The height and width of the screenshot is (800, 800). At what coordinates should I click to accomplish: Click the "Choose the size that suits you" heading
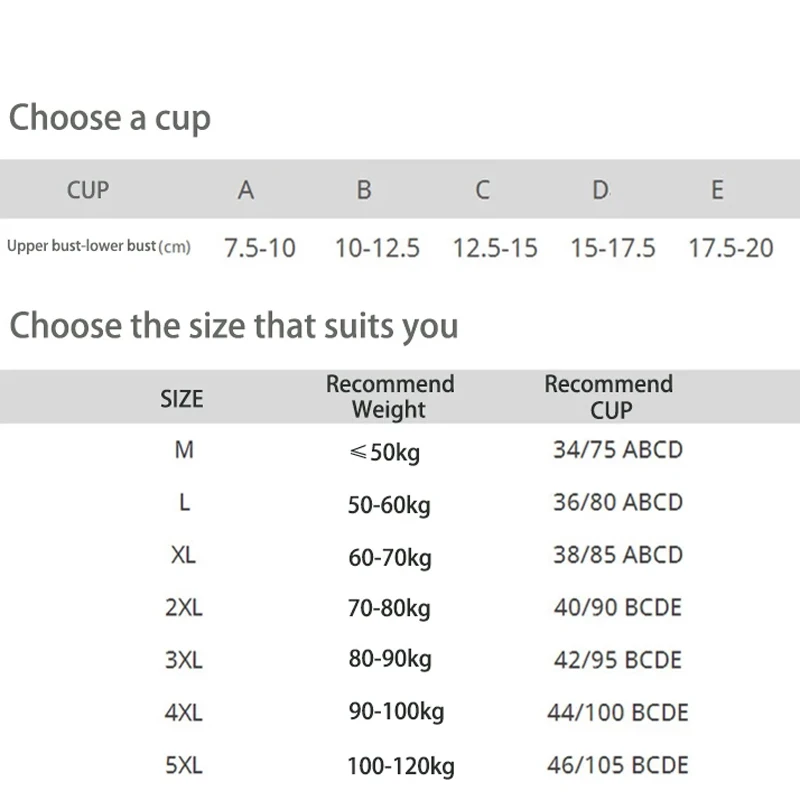pos(234,326)
